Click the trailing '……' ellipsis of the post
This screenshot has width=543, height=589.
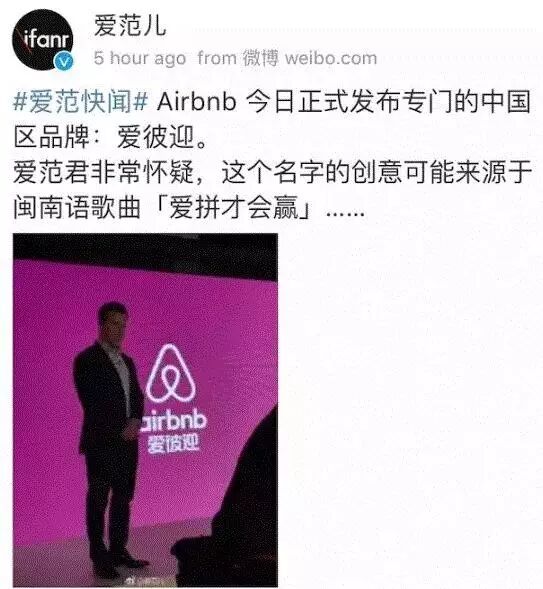(x=345, y=214)
